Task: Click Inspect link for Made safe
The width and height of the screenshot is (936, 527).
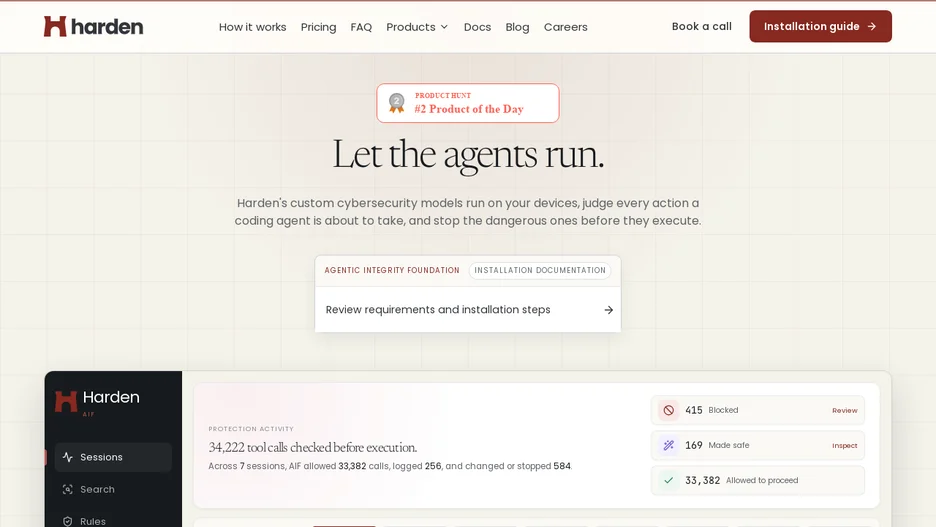Action: (x=845, y=446)
